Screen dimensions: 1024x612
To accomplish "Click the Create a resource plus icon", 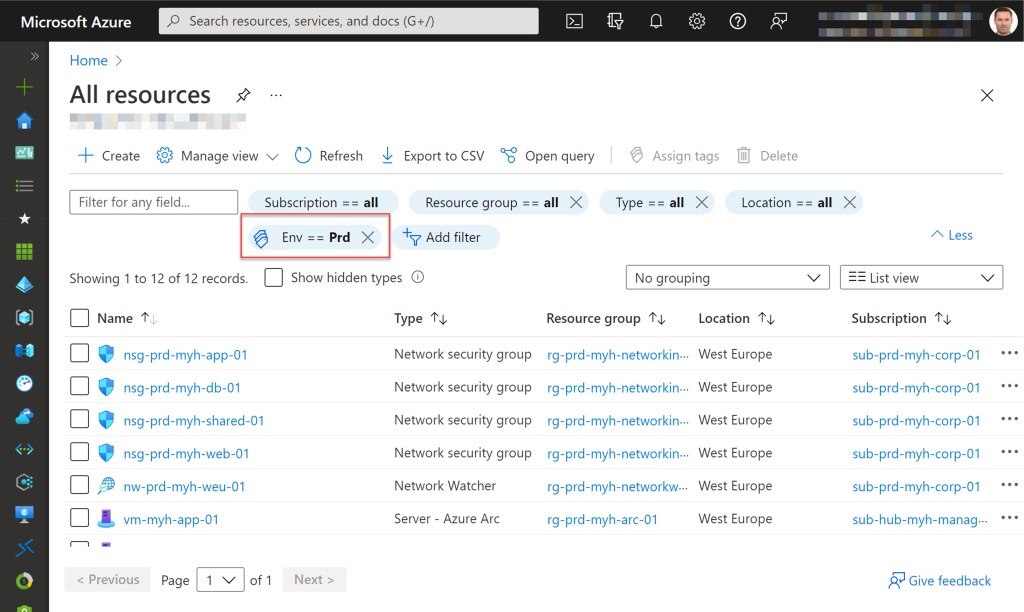I will click(24, 88).
